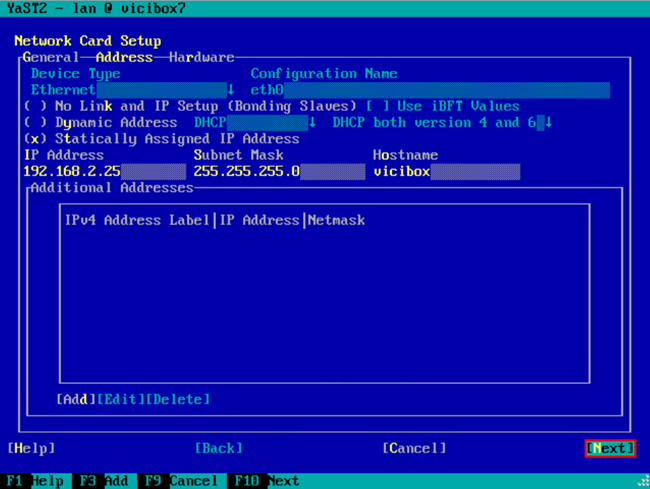Select Statically Assigned IP Address radio
Viewport: 650px width, 489px height.
click(x=162, y=139)
